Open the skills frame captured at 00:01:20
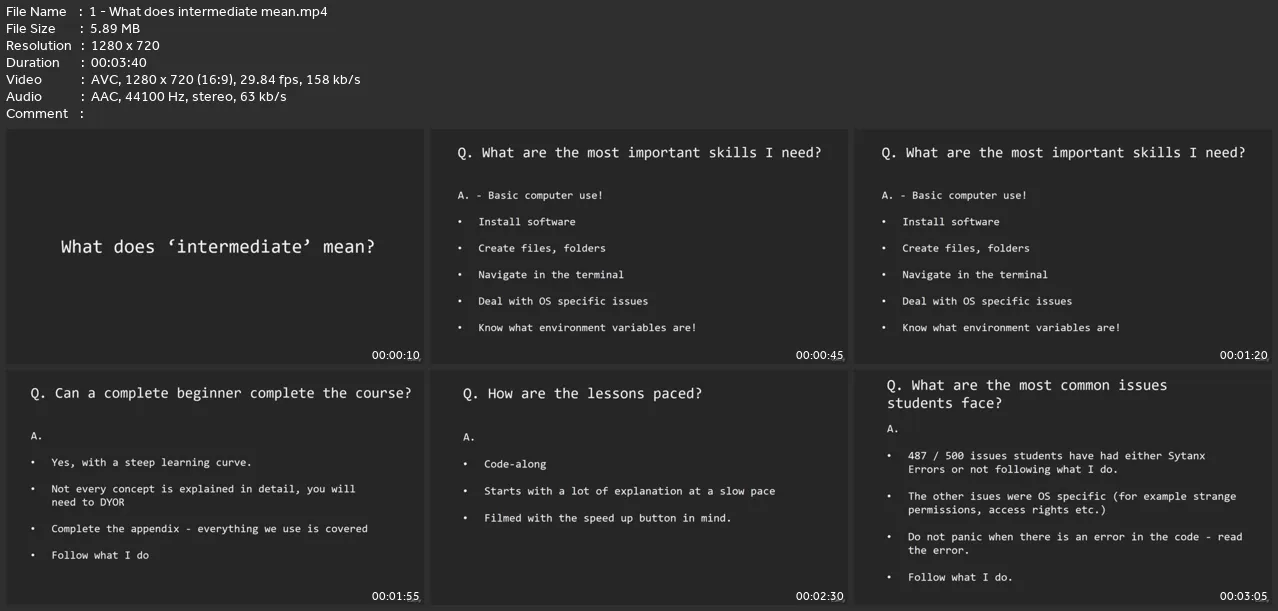Image resolution: width=1278 pixels, height=611 pixels. pyautogui.click(x=1063, y=246)
